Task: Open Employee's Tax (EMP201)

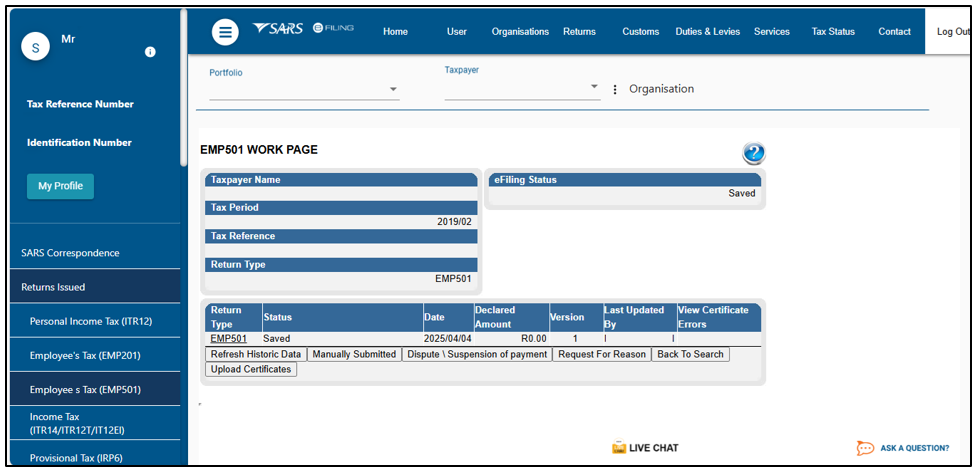Action: point(95,356)
